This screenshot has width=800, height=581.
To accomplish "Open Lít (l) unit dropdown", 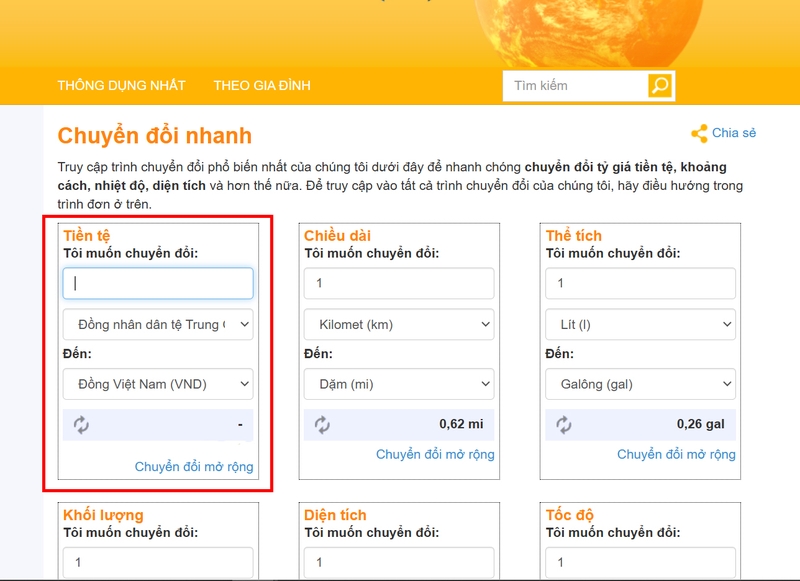I will (640, 324).
